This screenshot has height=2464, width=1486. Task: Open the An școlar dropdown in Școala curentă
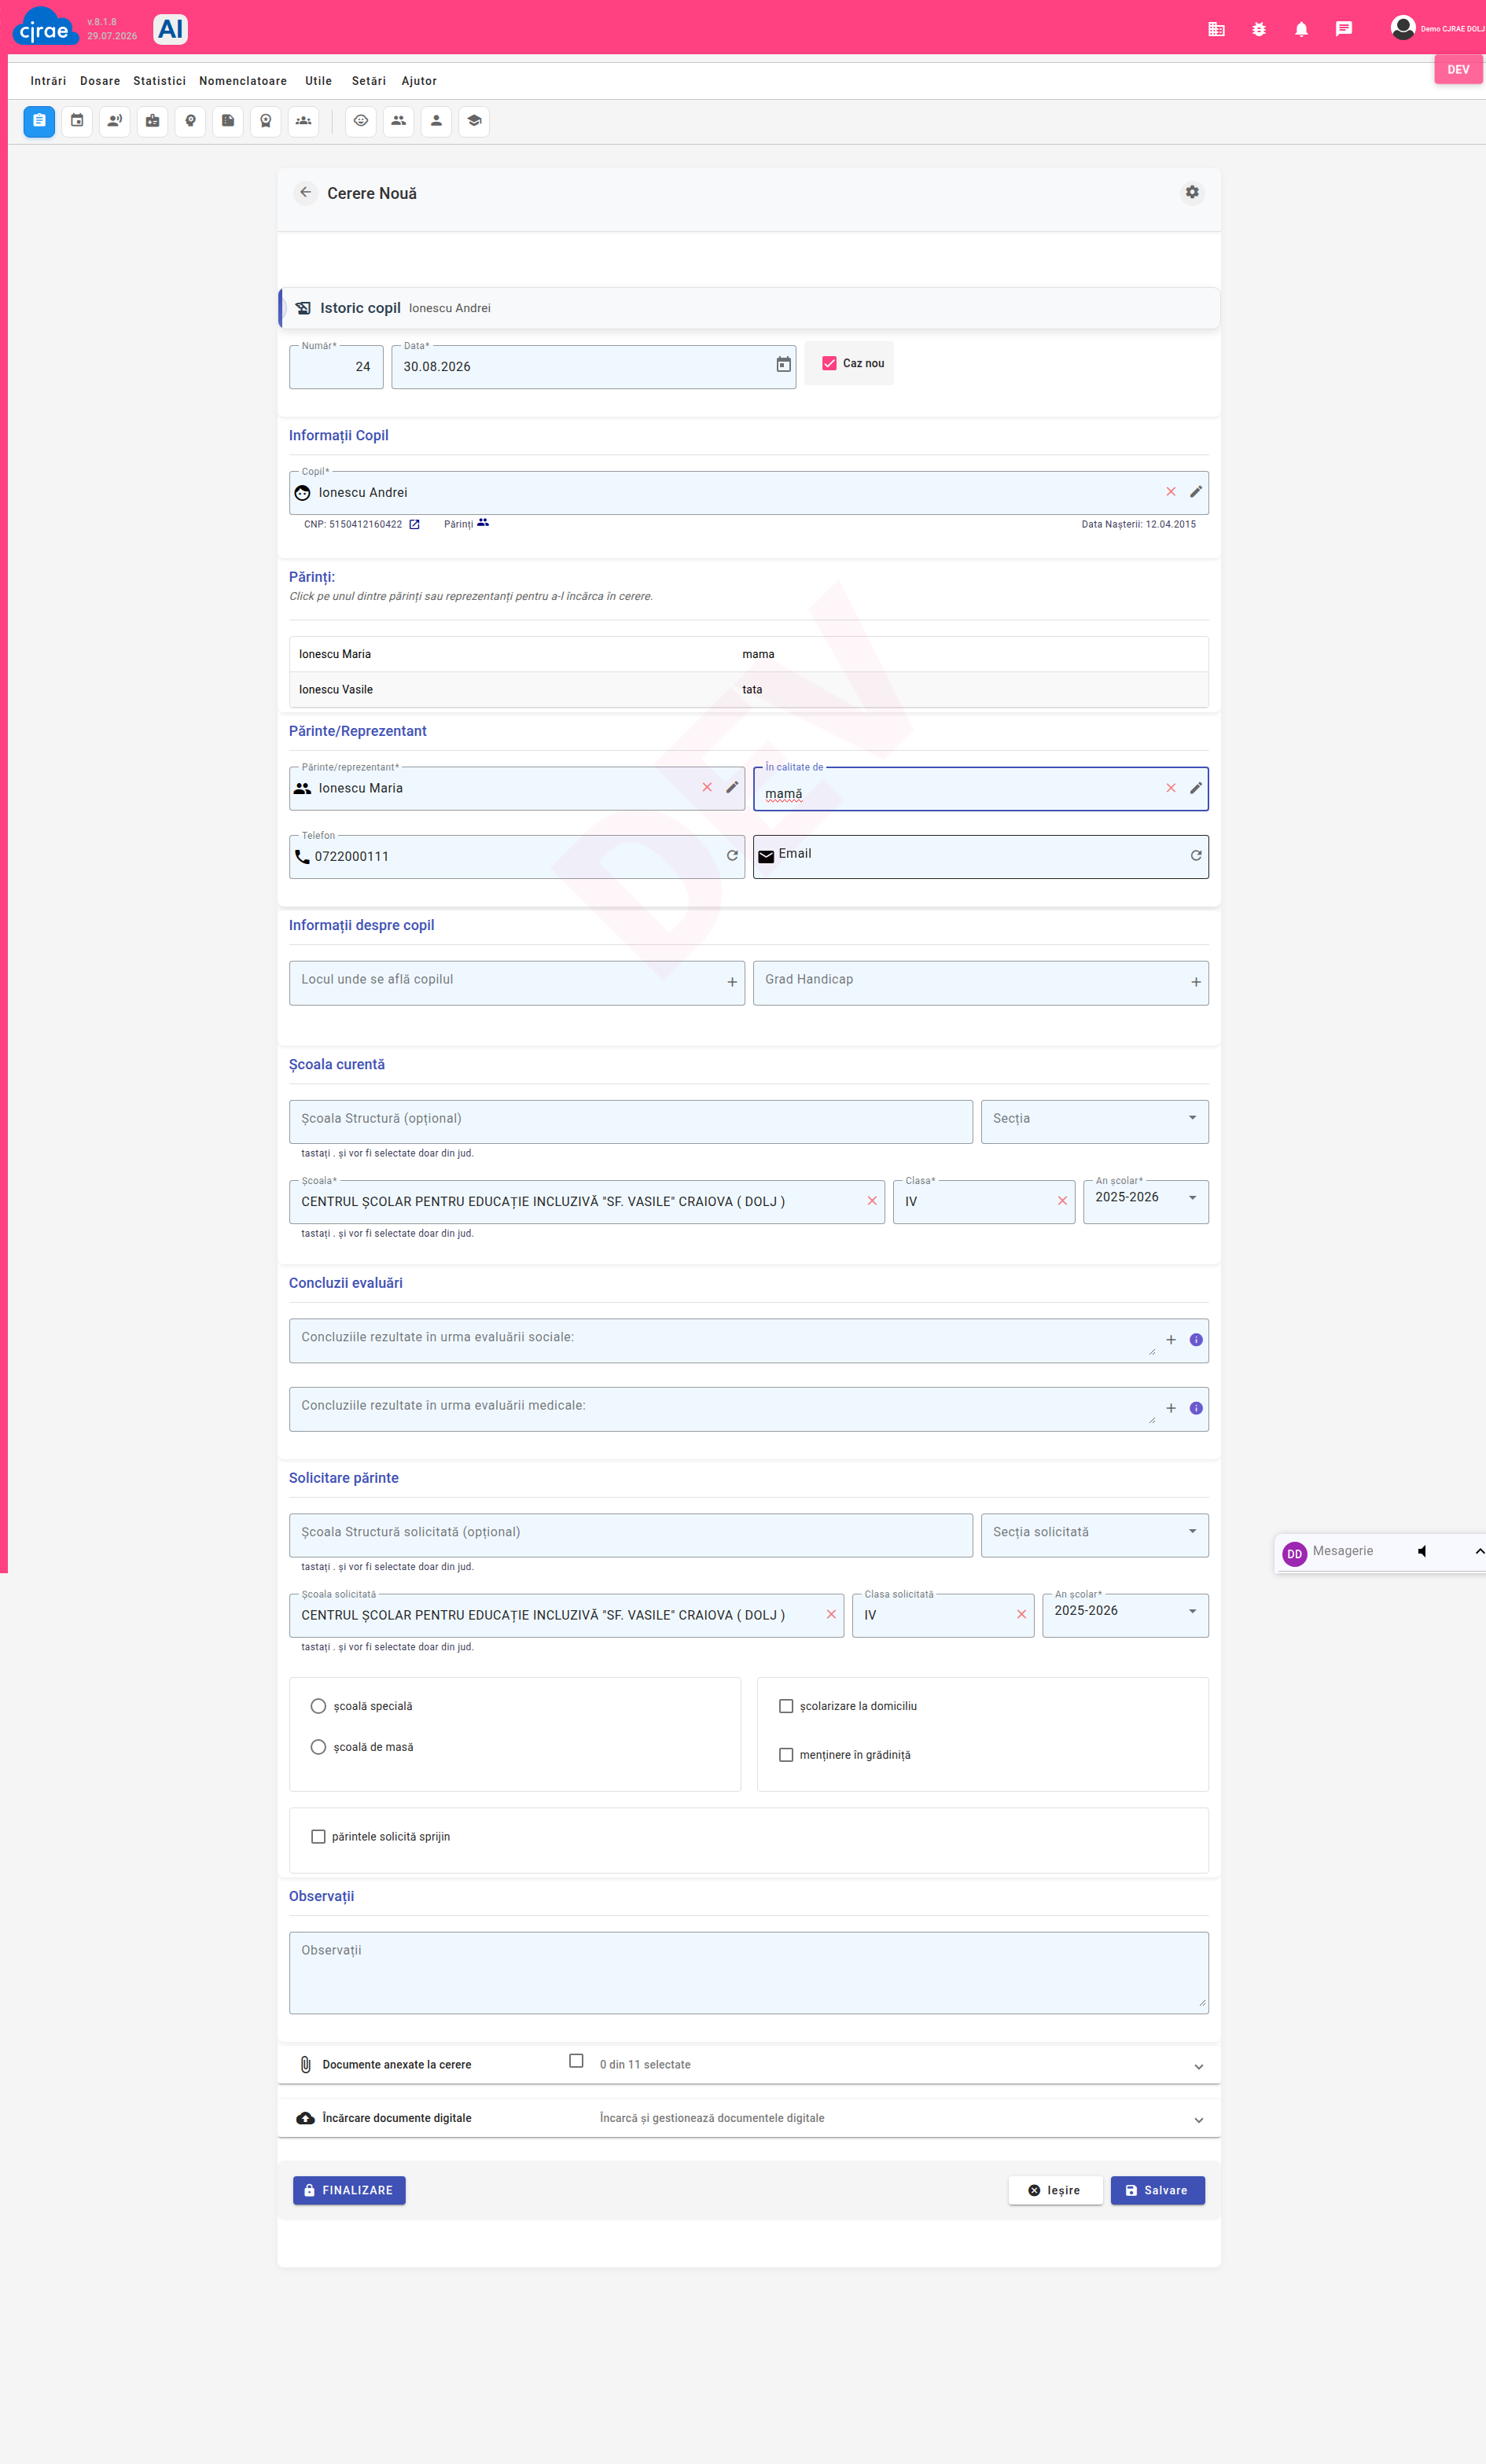pyautogui.click(x=1145, y=1202)
